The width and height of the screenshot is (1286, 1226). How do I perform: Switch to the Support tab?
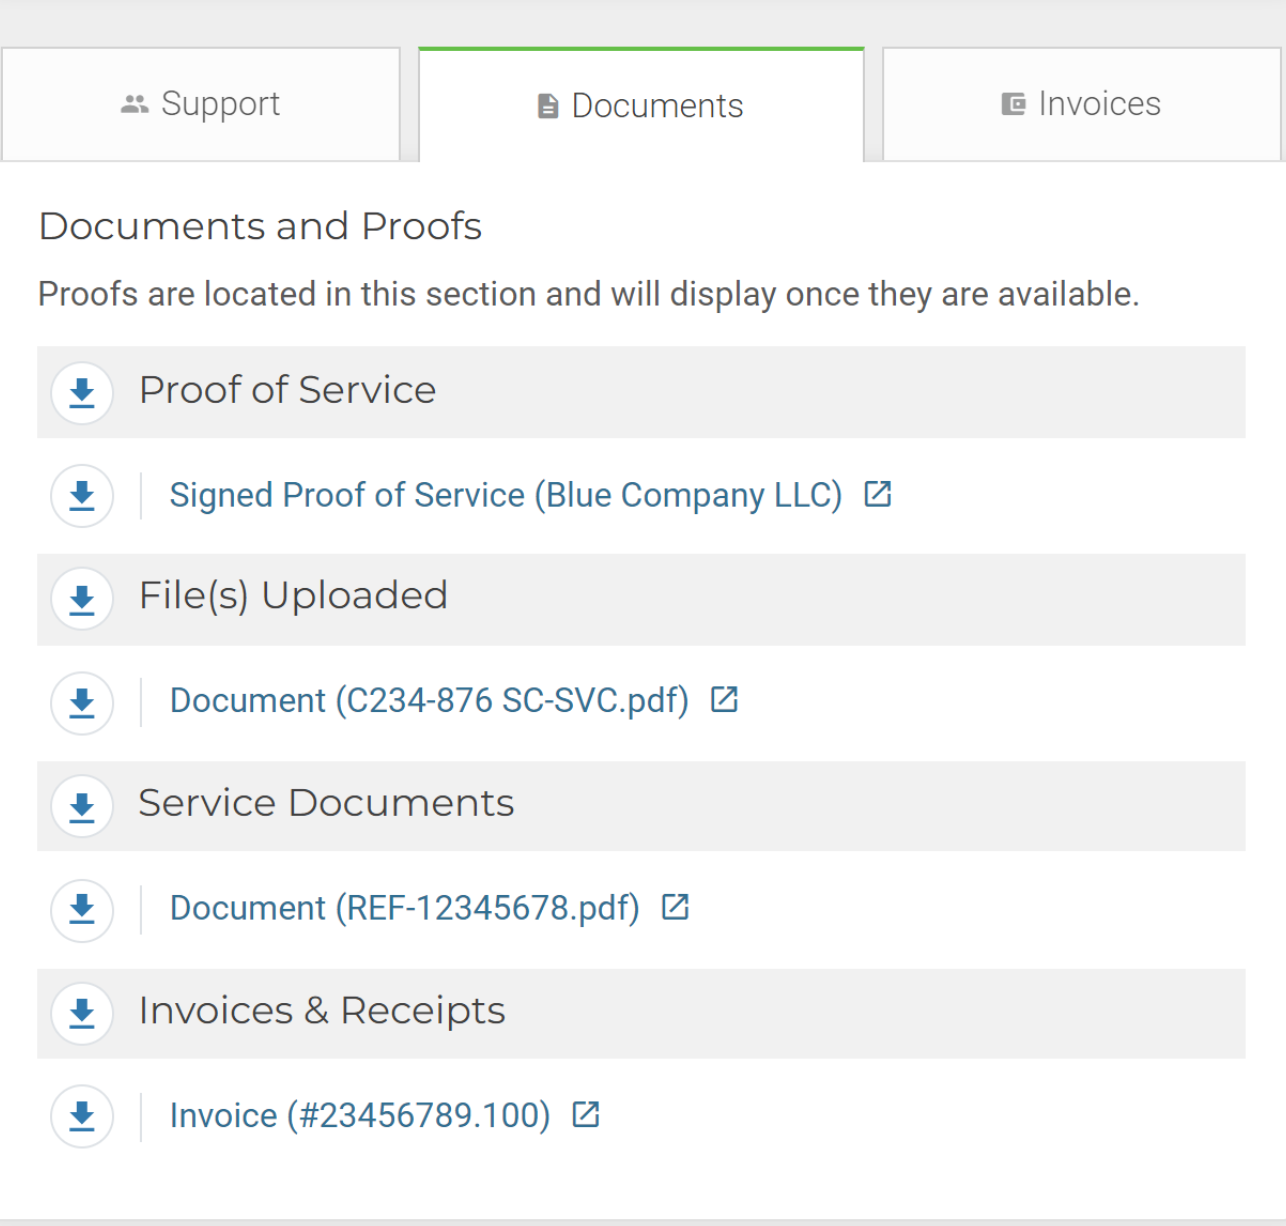click(x=200, y=104)
